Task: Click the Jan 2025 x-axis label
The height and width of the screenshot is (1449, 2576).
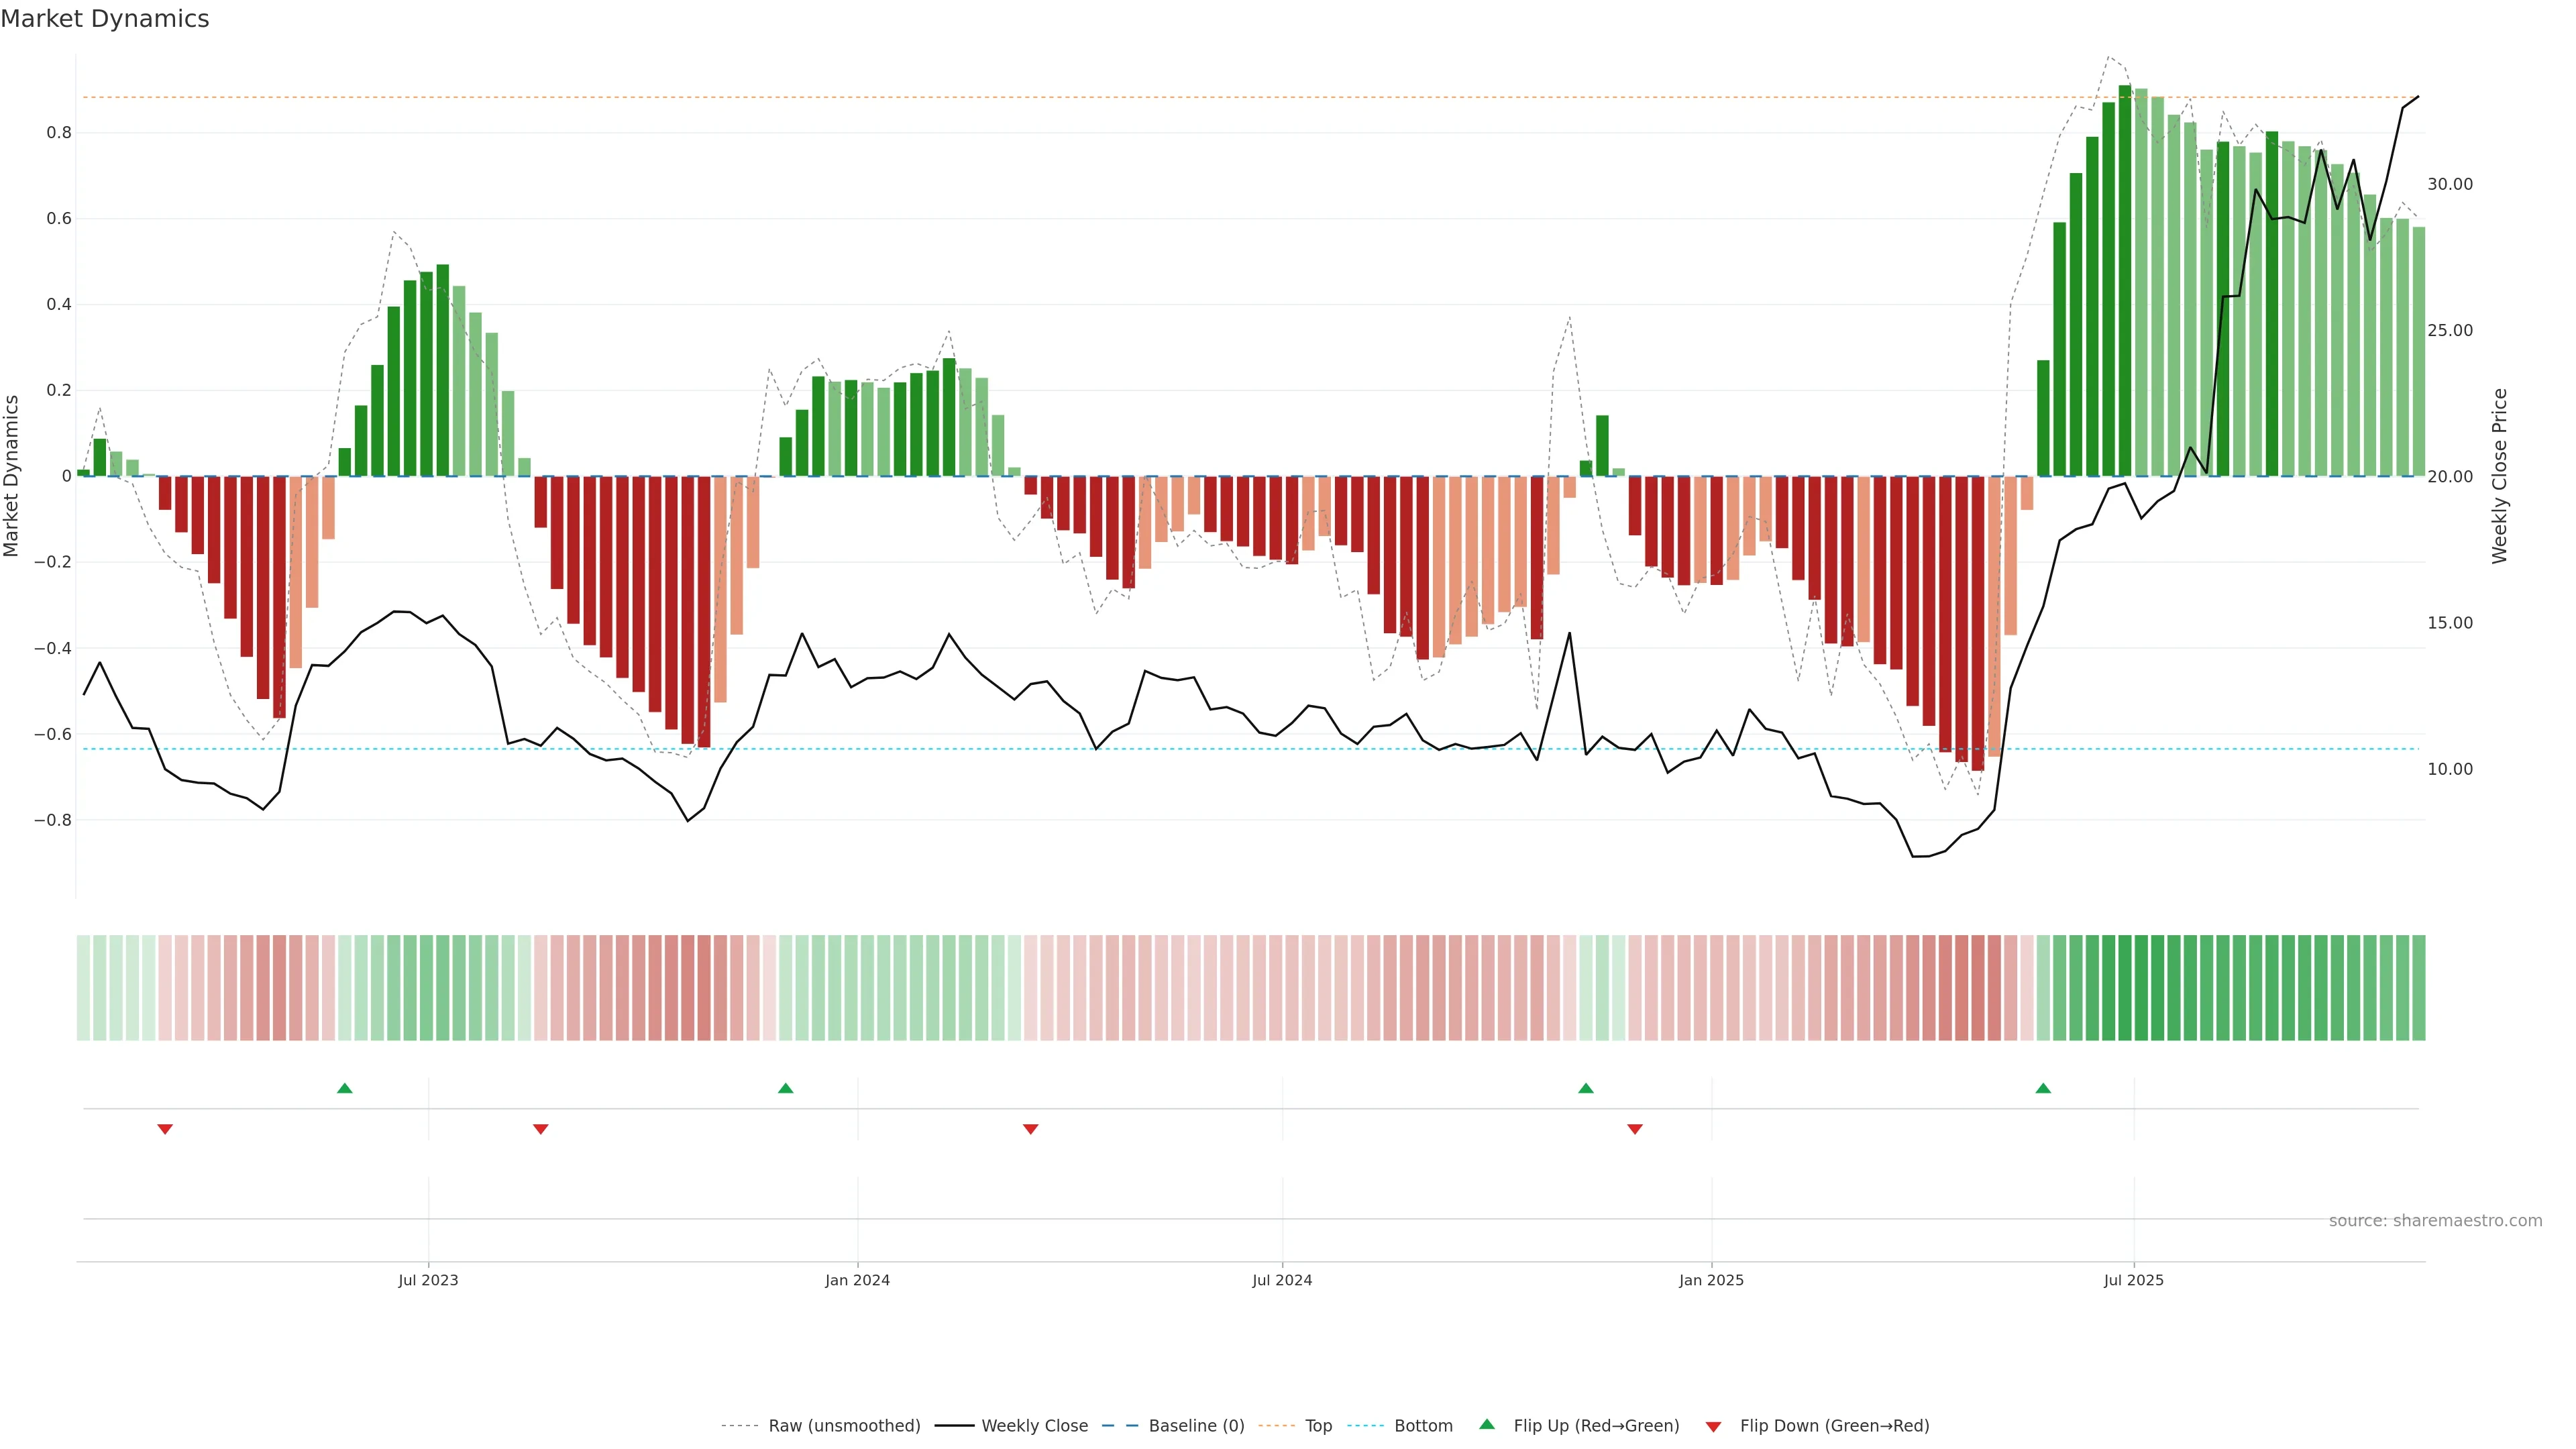Action: pos(1711,1280)
